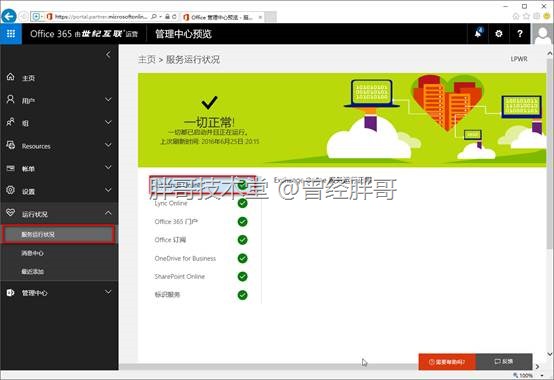Click the user profile avatar picture
The height and width of the screenshot is (380, 554).
[x=542, y=34]
